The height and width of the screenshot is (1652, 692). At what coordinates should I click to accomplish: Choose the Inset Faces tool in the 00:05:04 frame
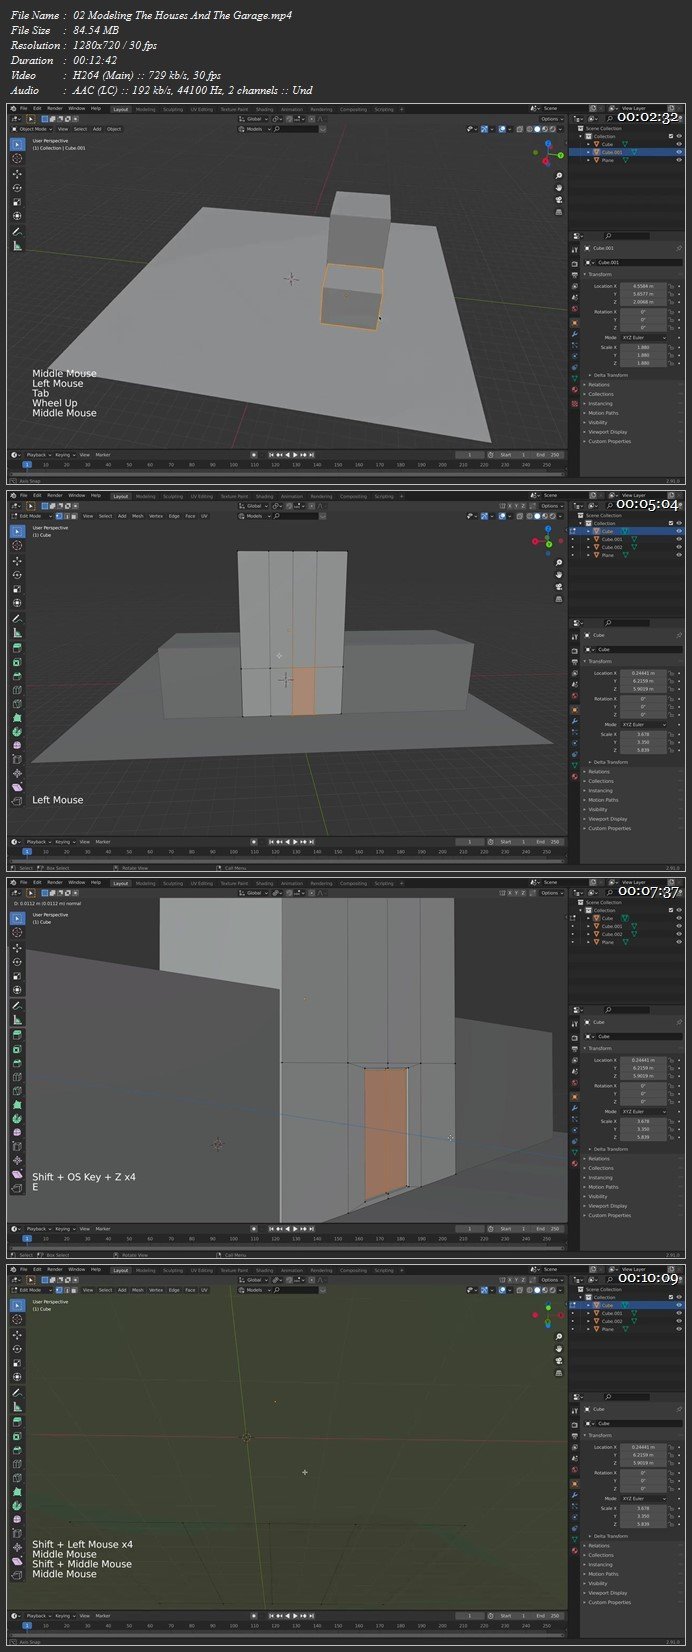[17, 661]
